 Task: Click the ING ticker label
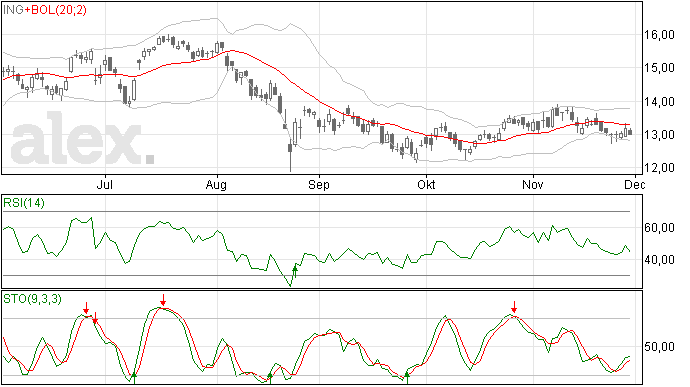click(14, 10)
